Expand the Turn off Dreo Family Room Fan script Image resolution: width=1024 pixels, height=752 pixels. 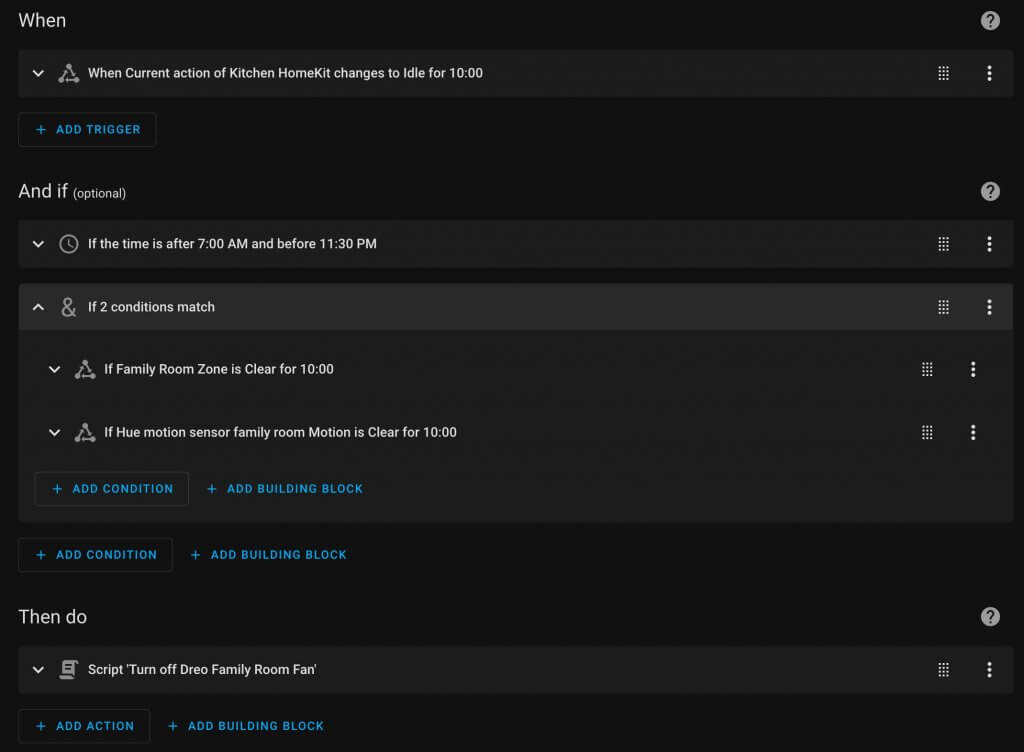[39, 669]
